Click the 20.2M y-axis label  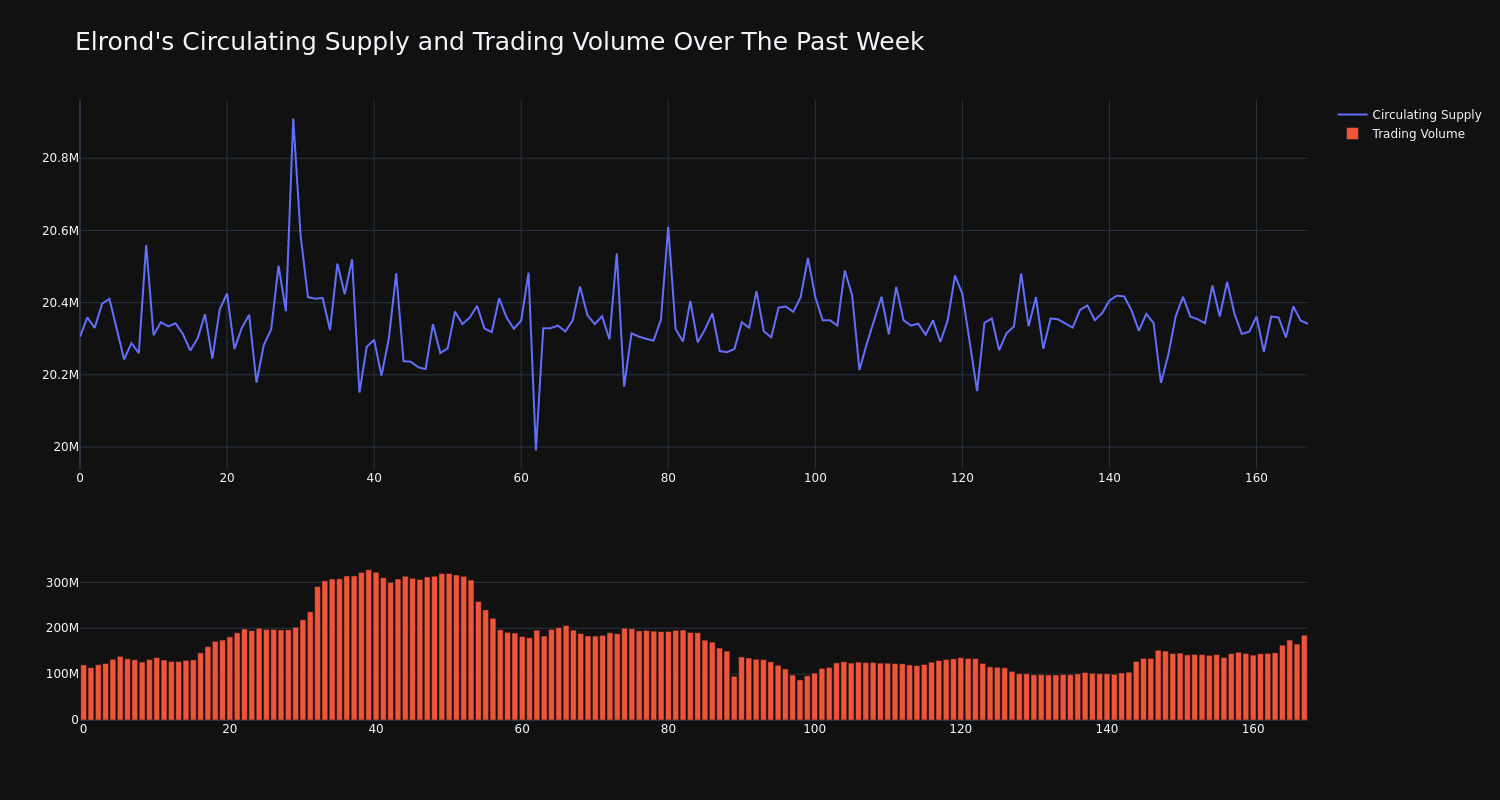[x=60, y=375]
